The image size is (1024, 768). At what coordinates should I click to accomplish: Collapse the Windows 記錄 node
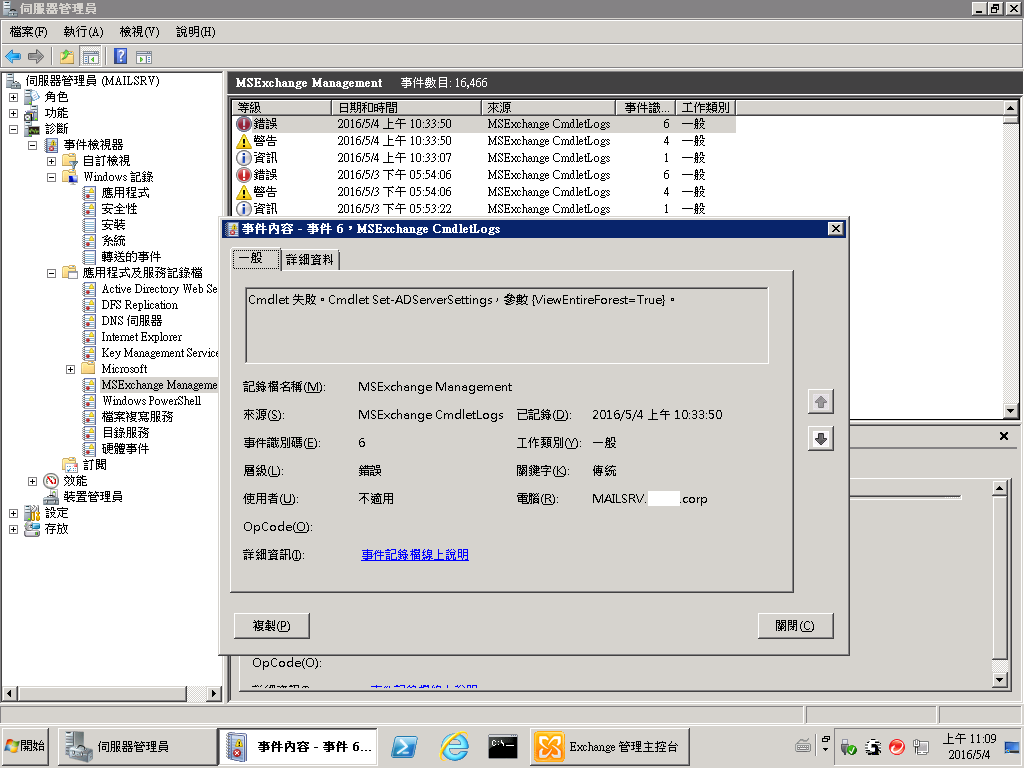pos(51,177)
